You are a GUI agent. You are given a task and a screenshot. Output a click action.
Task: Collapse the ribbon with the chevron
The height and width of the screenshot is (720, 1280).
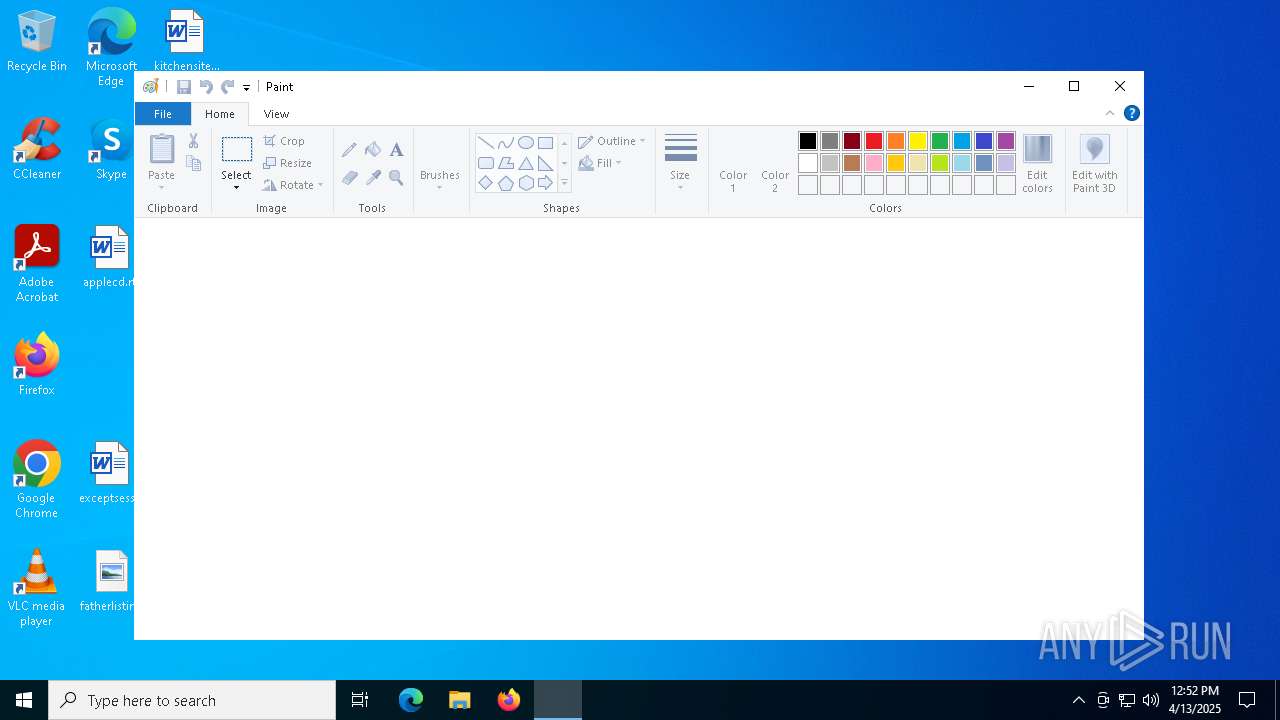(x=1110, y=113)
